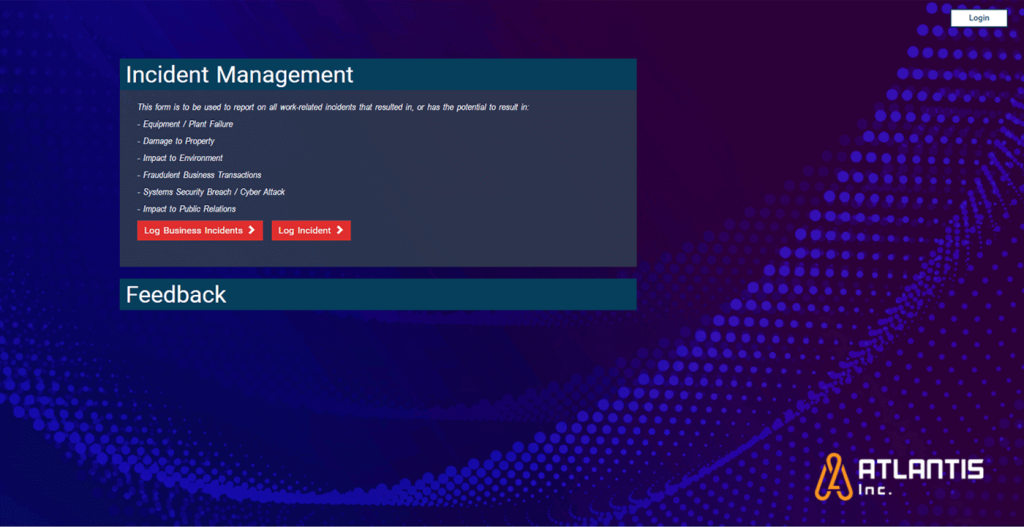The height and width of the screenshot is (527, 1024).
Task: Click the Incident Management title text
Action: tap(239, 75)
